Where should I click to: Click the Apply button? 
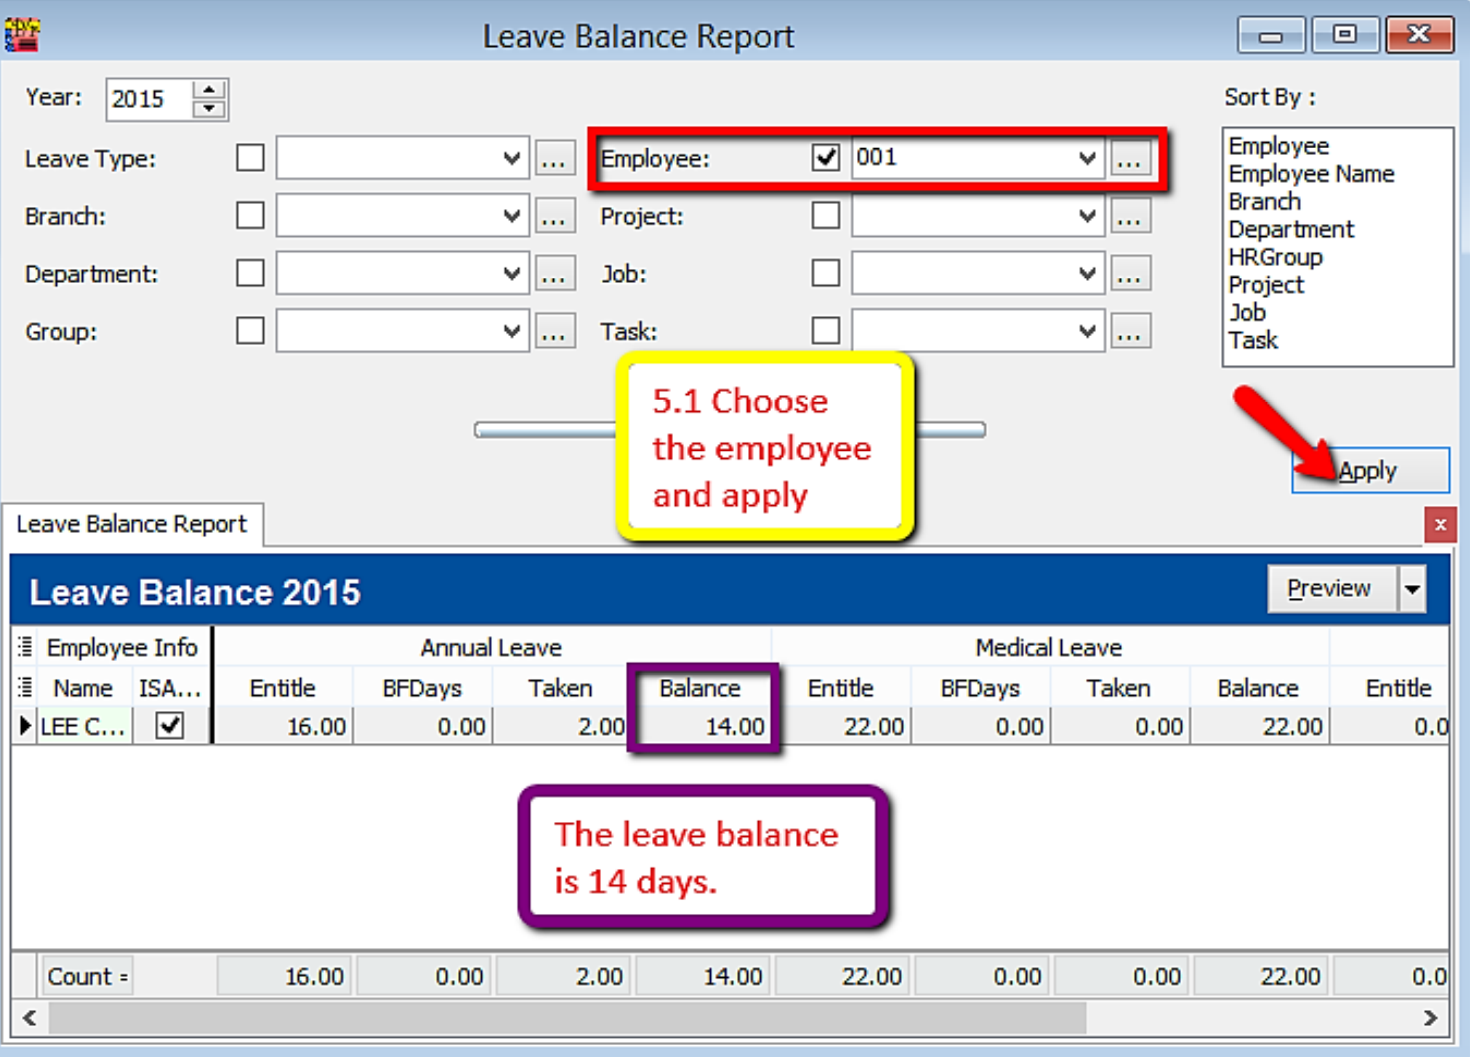coord(1370,471)
